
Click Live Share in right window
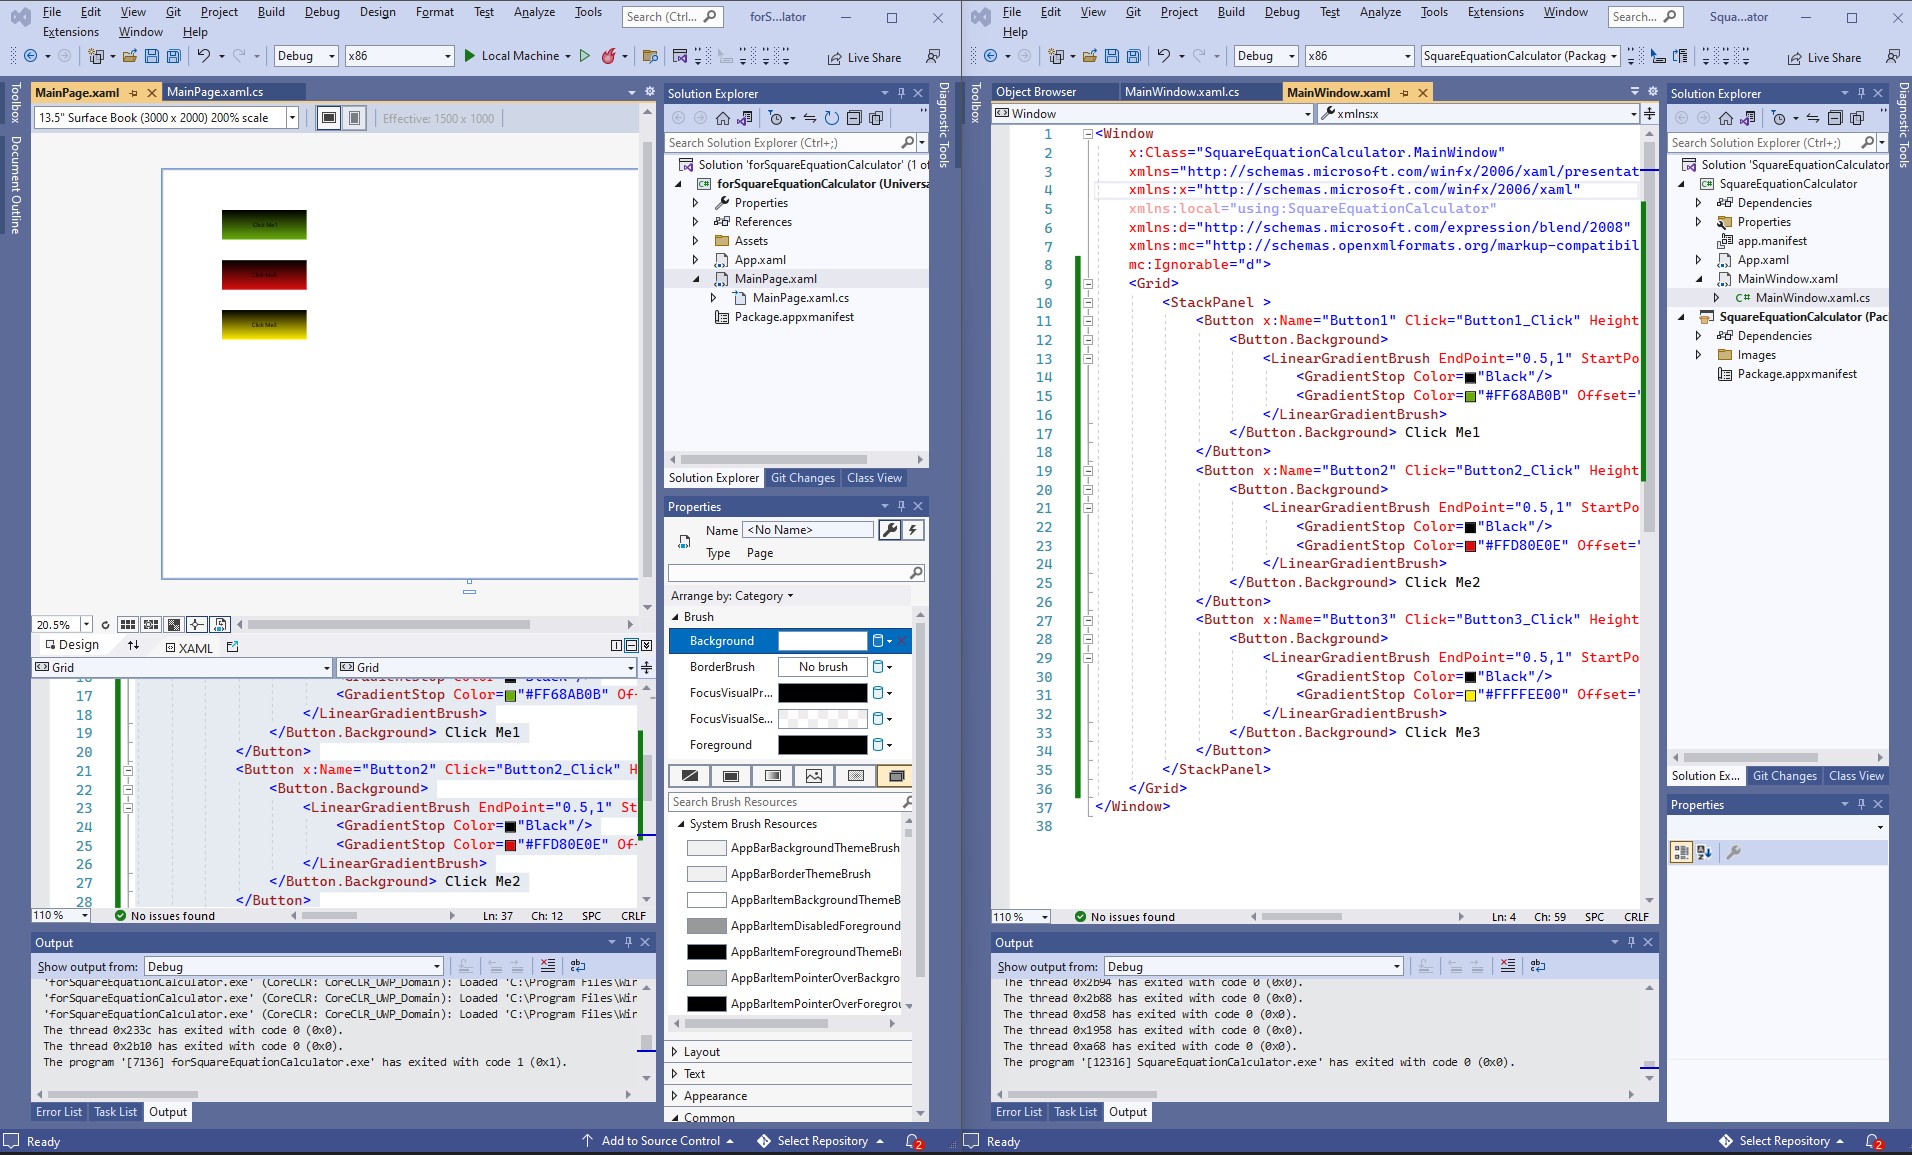[1825, 57]
